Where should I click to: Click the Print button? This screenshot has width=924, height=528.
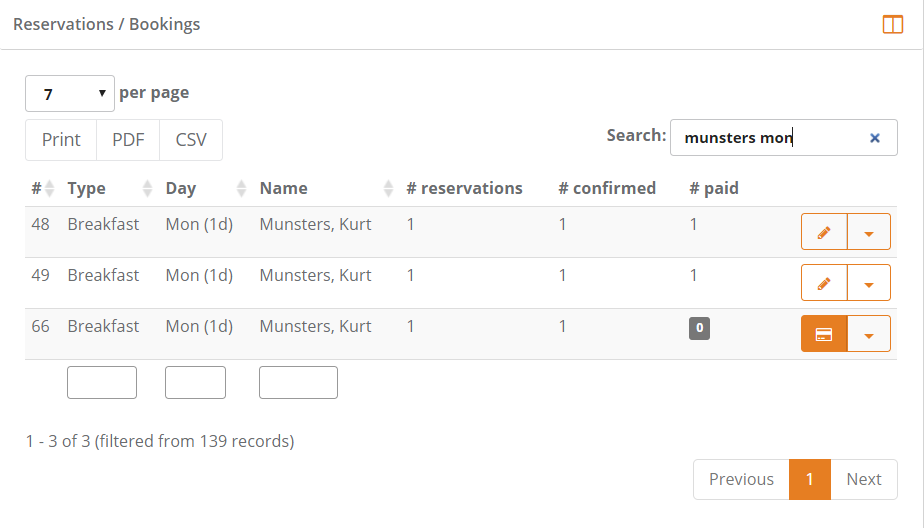pyautogui.click(x=61, y=140)
